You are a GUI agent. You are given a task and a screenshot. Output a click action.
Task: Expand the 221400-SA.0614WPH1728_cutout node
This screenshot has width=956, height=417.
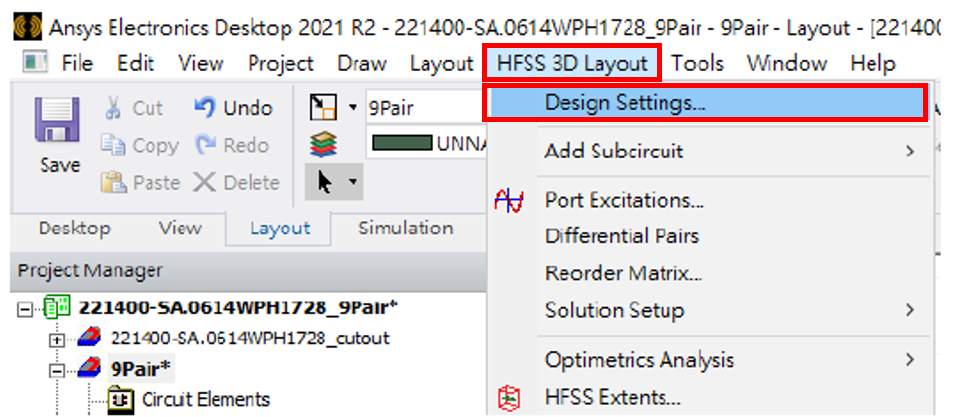pyautogui.click(x=57, y=340)
